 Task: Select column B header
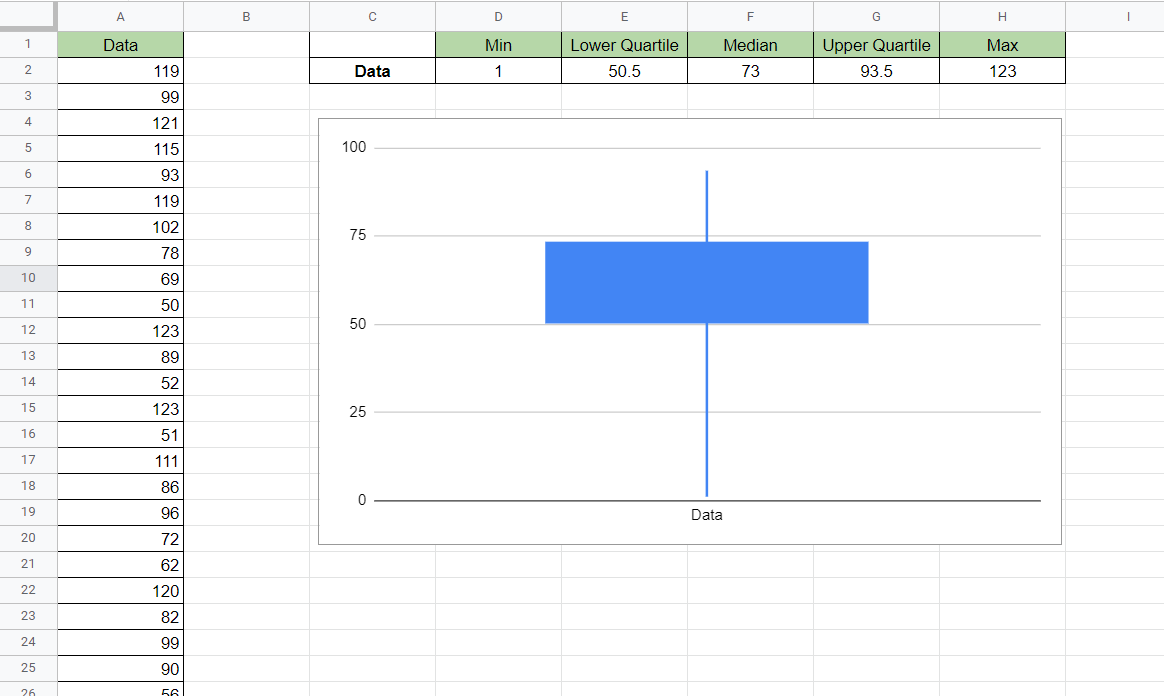(246, 16)
